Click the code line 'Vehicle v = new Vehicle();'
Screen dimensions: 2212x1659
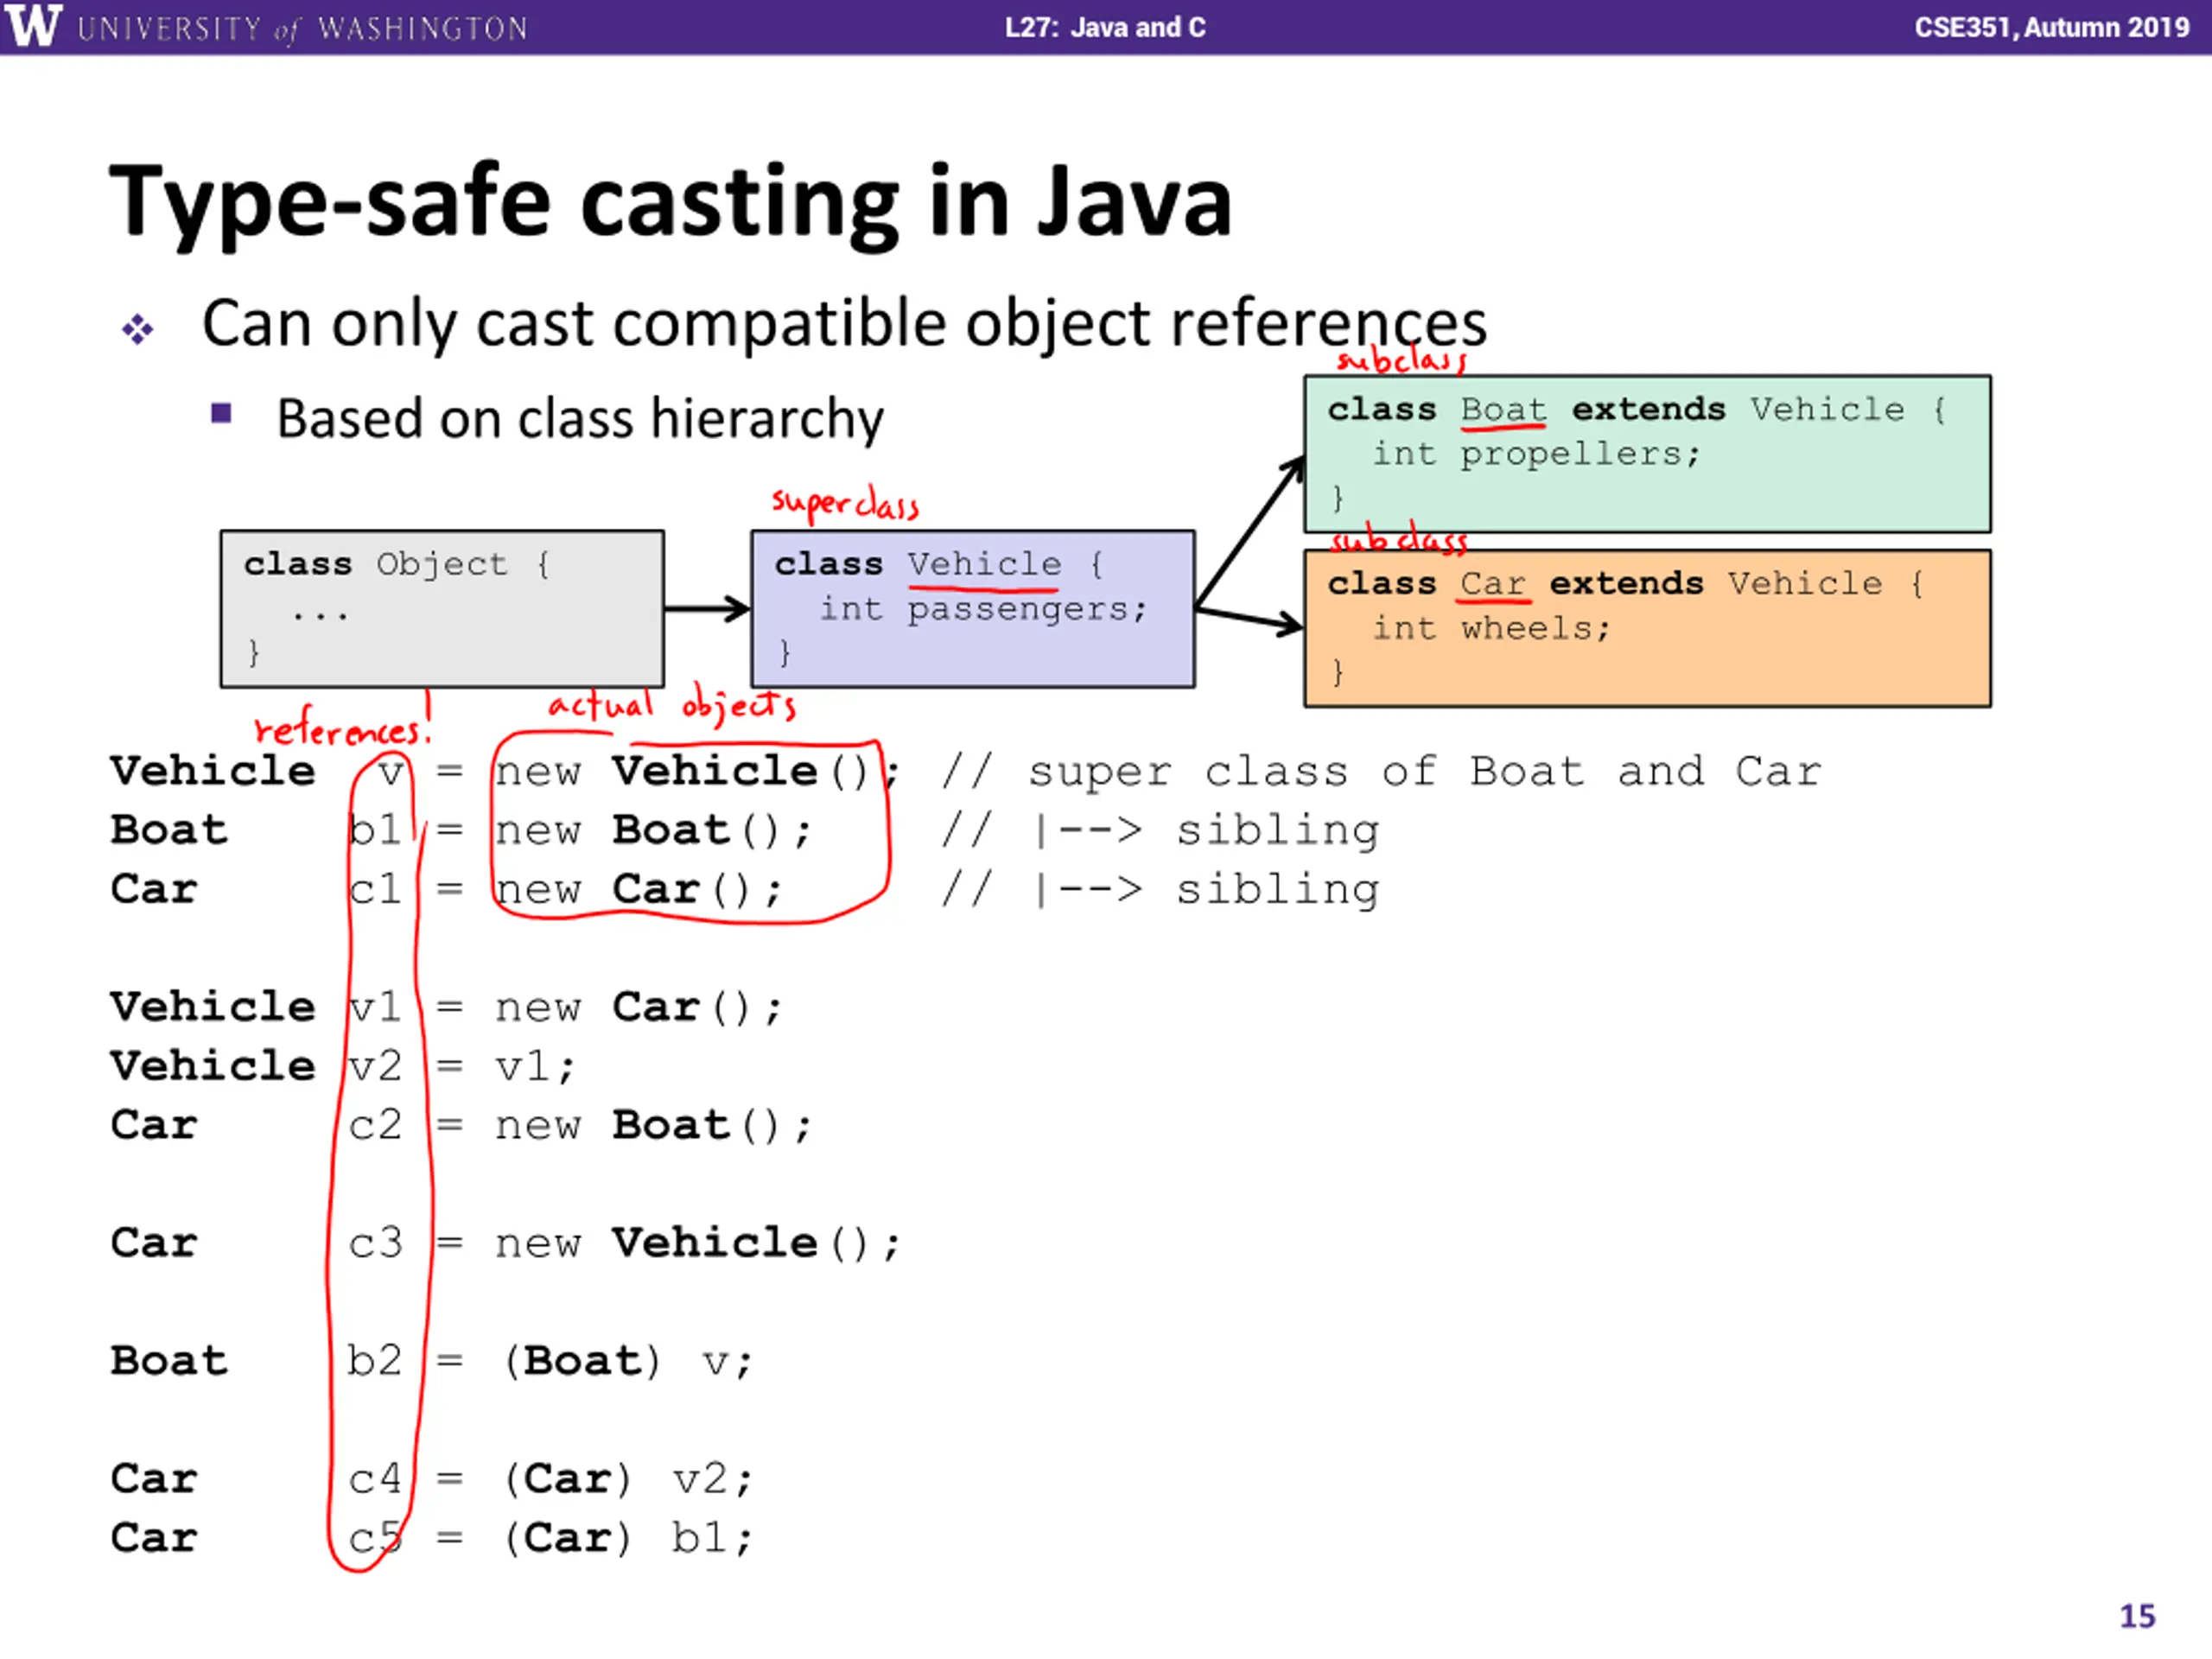point(505,772)
